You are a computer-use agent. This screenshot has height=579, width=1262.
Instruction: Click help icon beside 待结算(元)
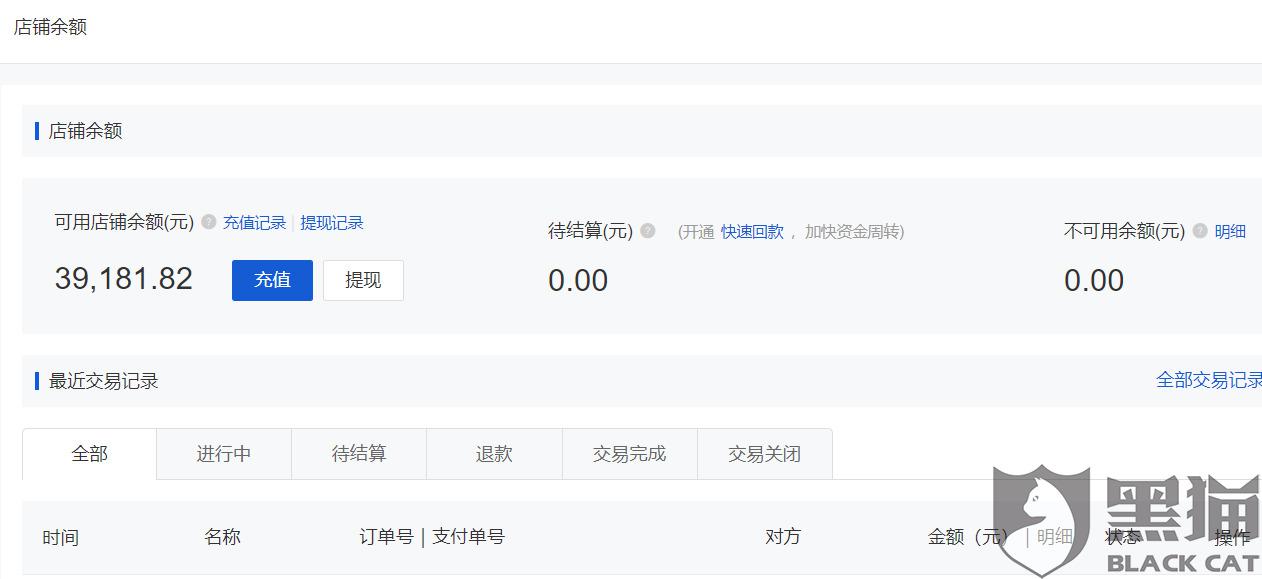648,231
